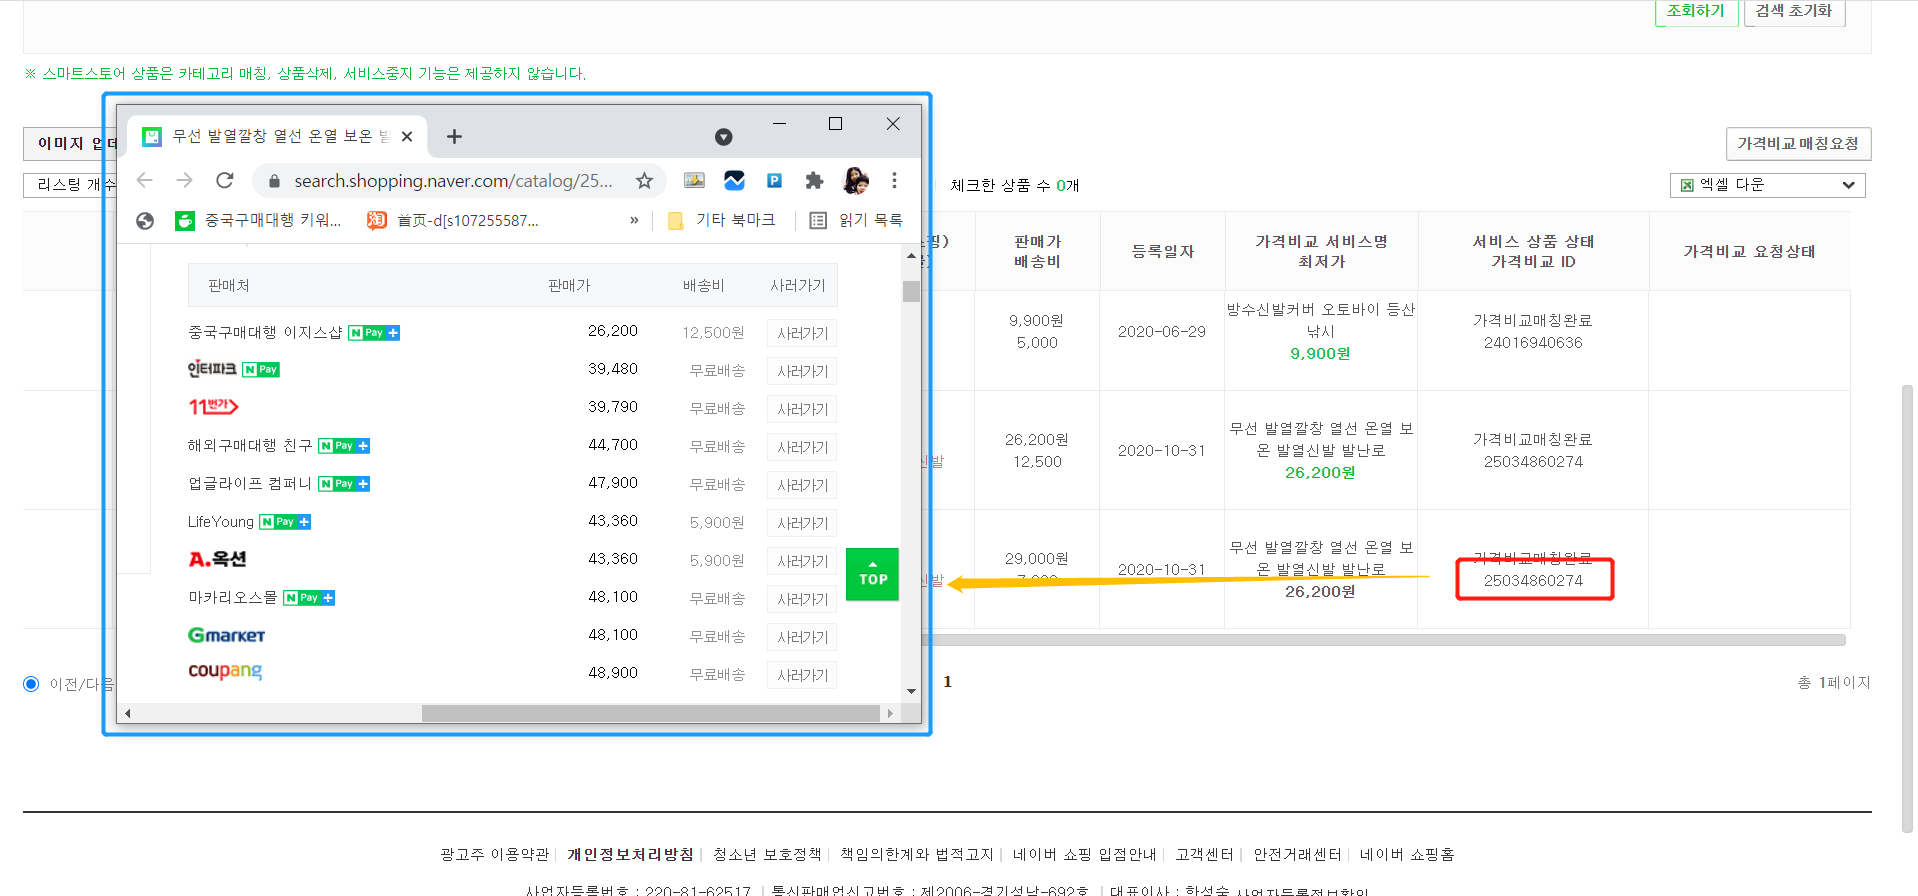Open Chrome profile avatar
The height and width of the screenshot is (896, 1918).
(x=855, y=181)
